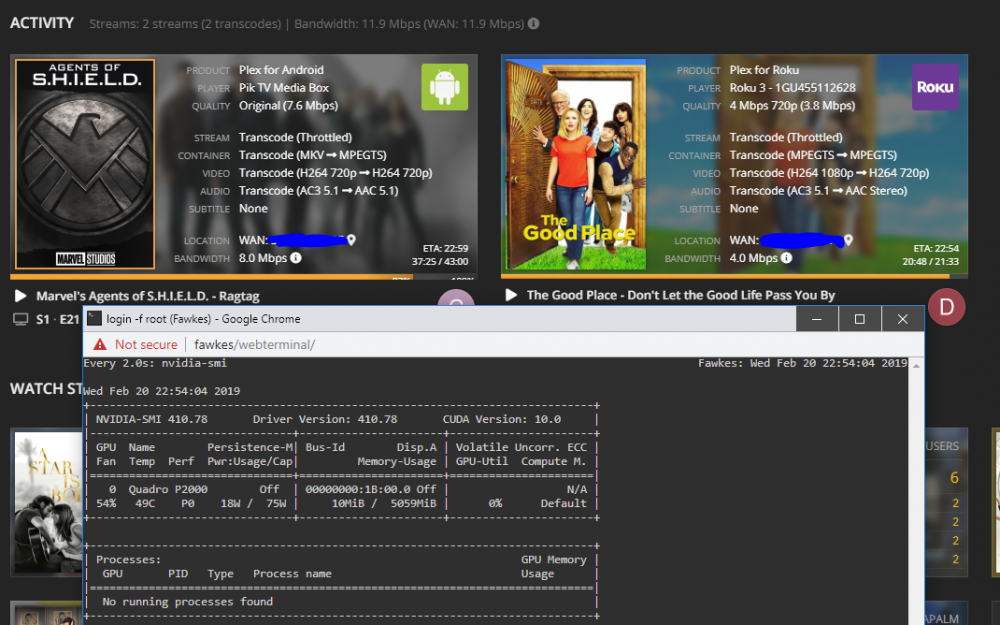Click the Roku platform icon on Good Place stream
The image size is (1000, 625).
tap(935, 87)
